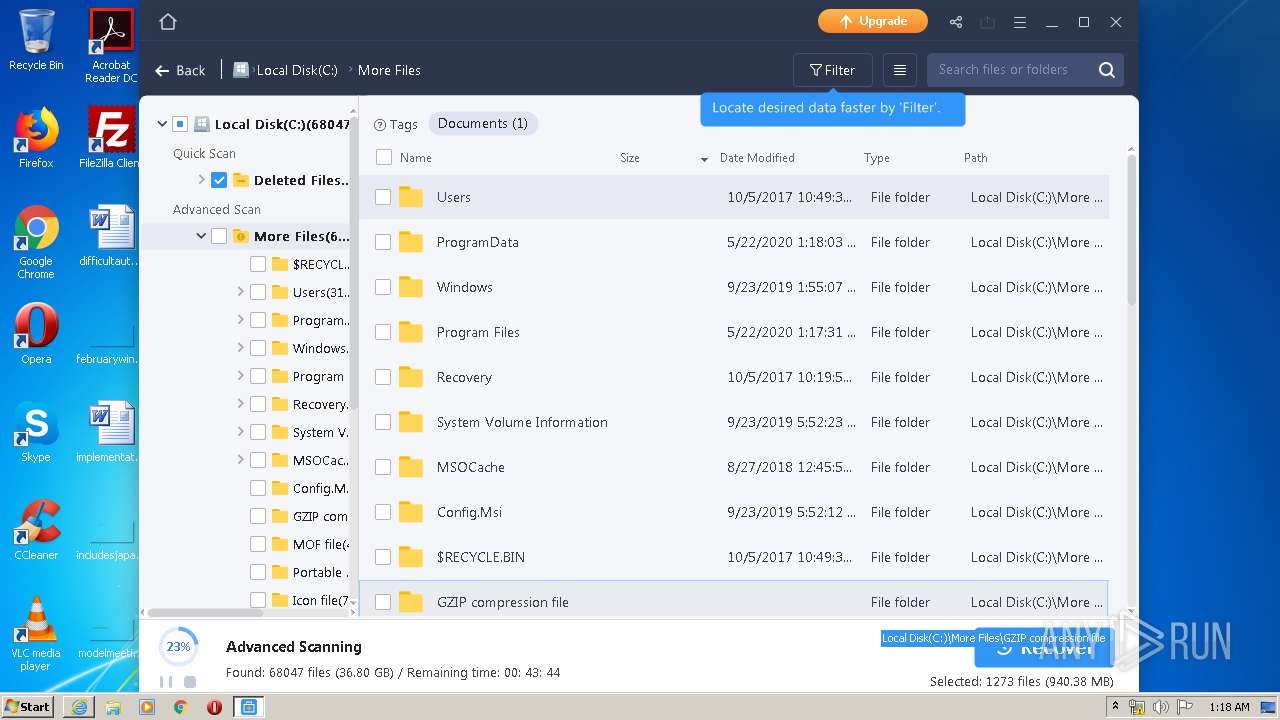This screenshot has width=1280, height=720.
Task: Click the Recover button
Action: coord(1044,648)
